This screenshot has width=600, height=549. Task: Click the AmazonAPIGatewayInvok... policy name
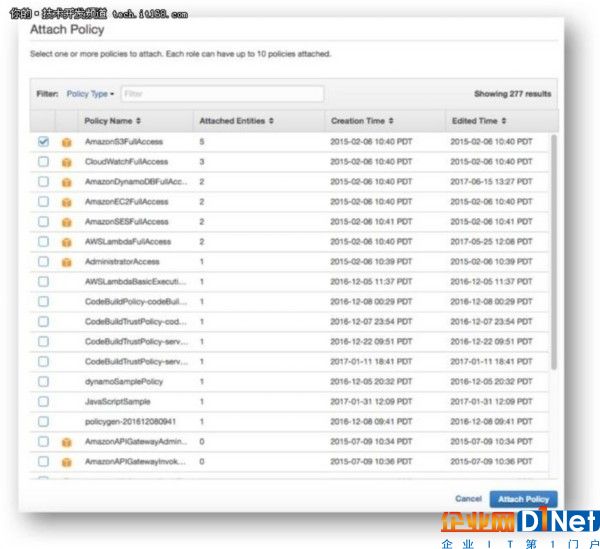pyautogui.click(x=135, y=461)
